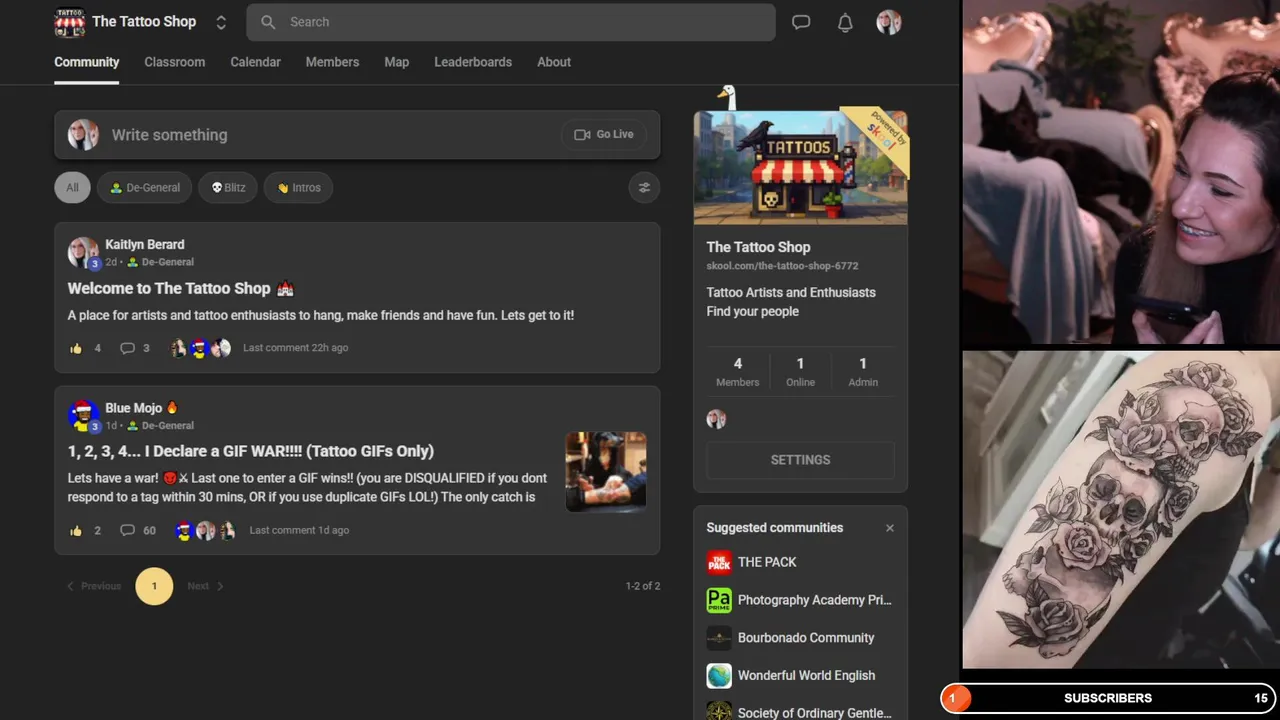1280x720 pixels.
Task: View the 1 Online count
Action: coord(800,371)
